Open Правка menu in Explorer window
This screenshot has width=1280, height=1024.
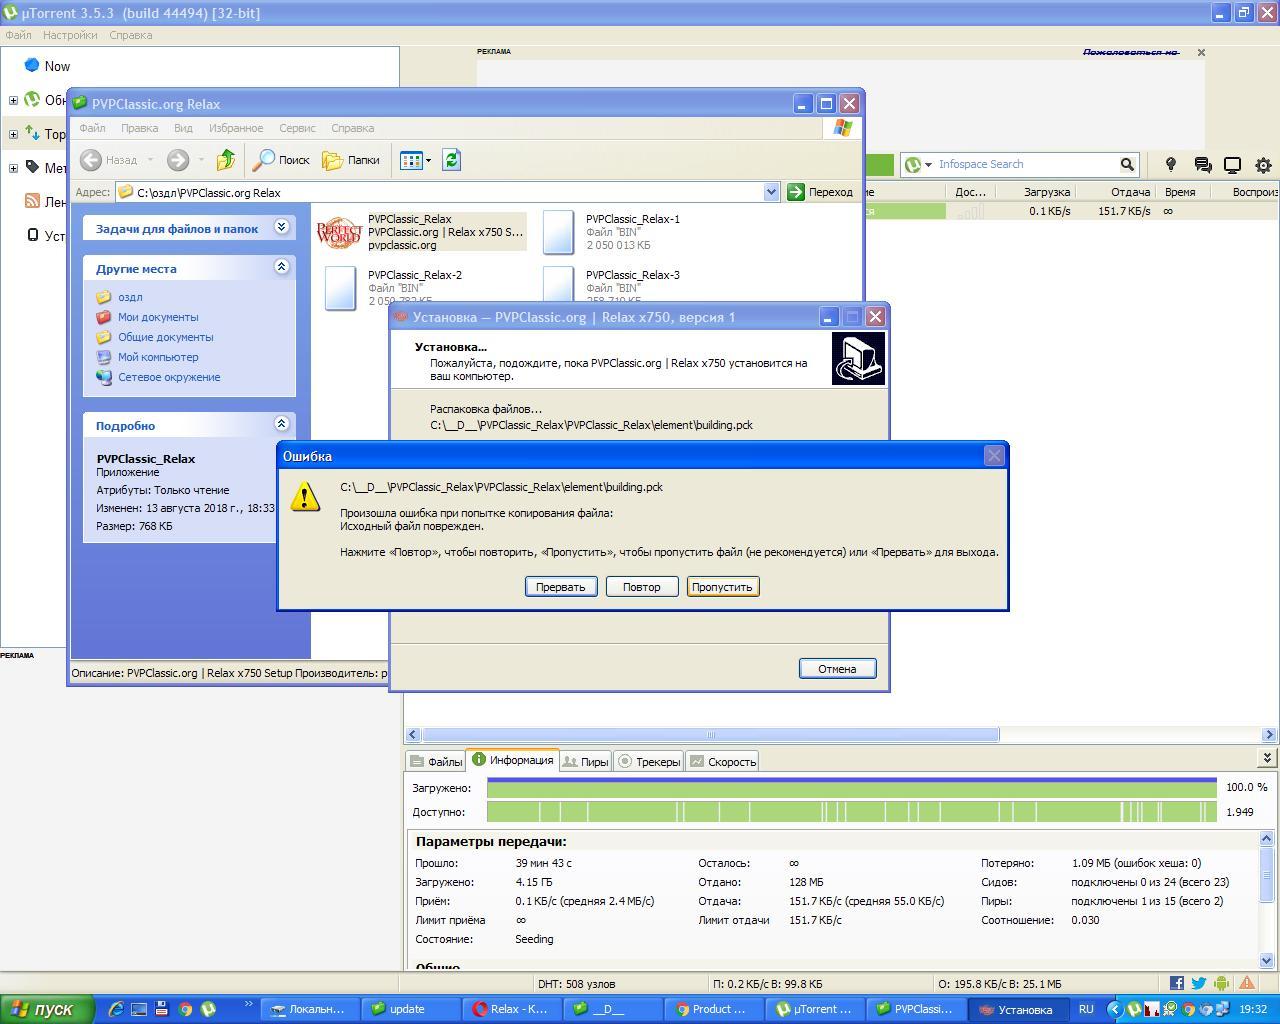click(x=139, y=128)
